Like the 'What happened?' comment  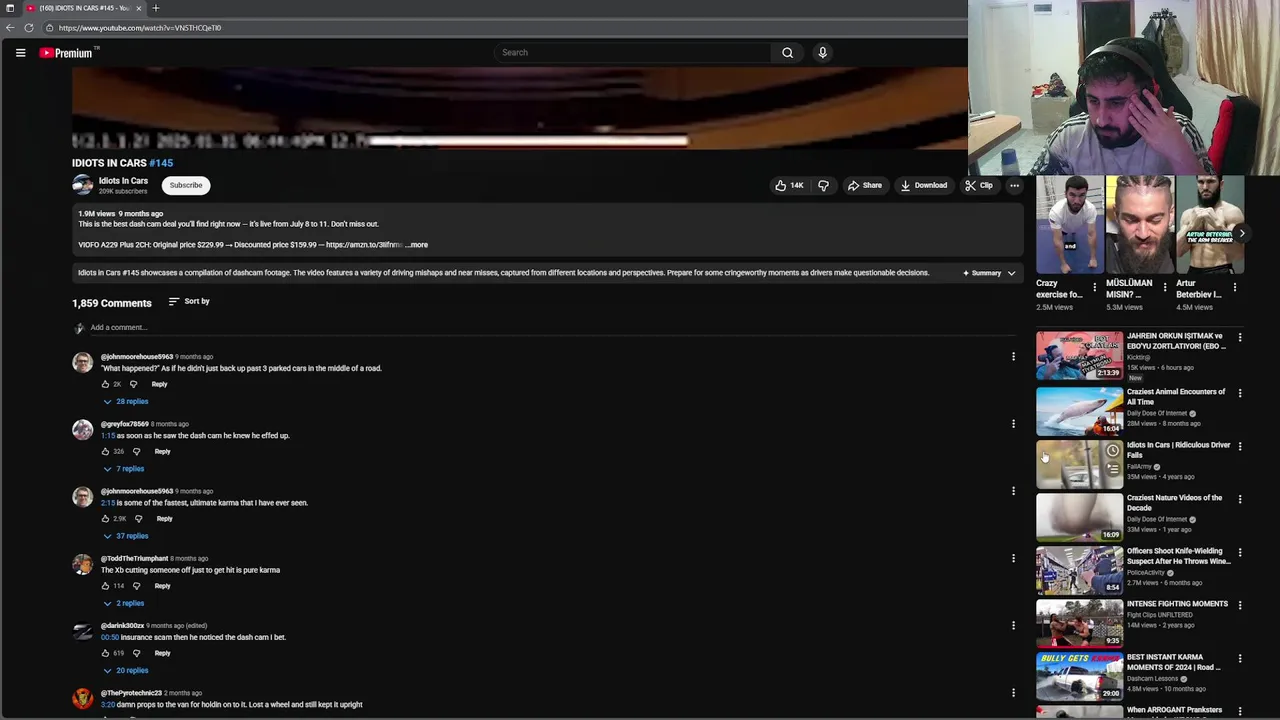(x=105, y=384)
